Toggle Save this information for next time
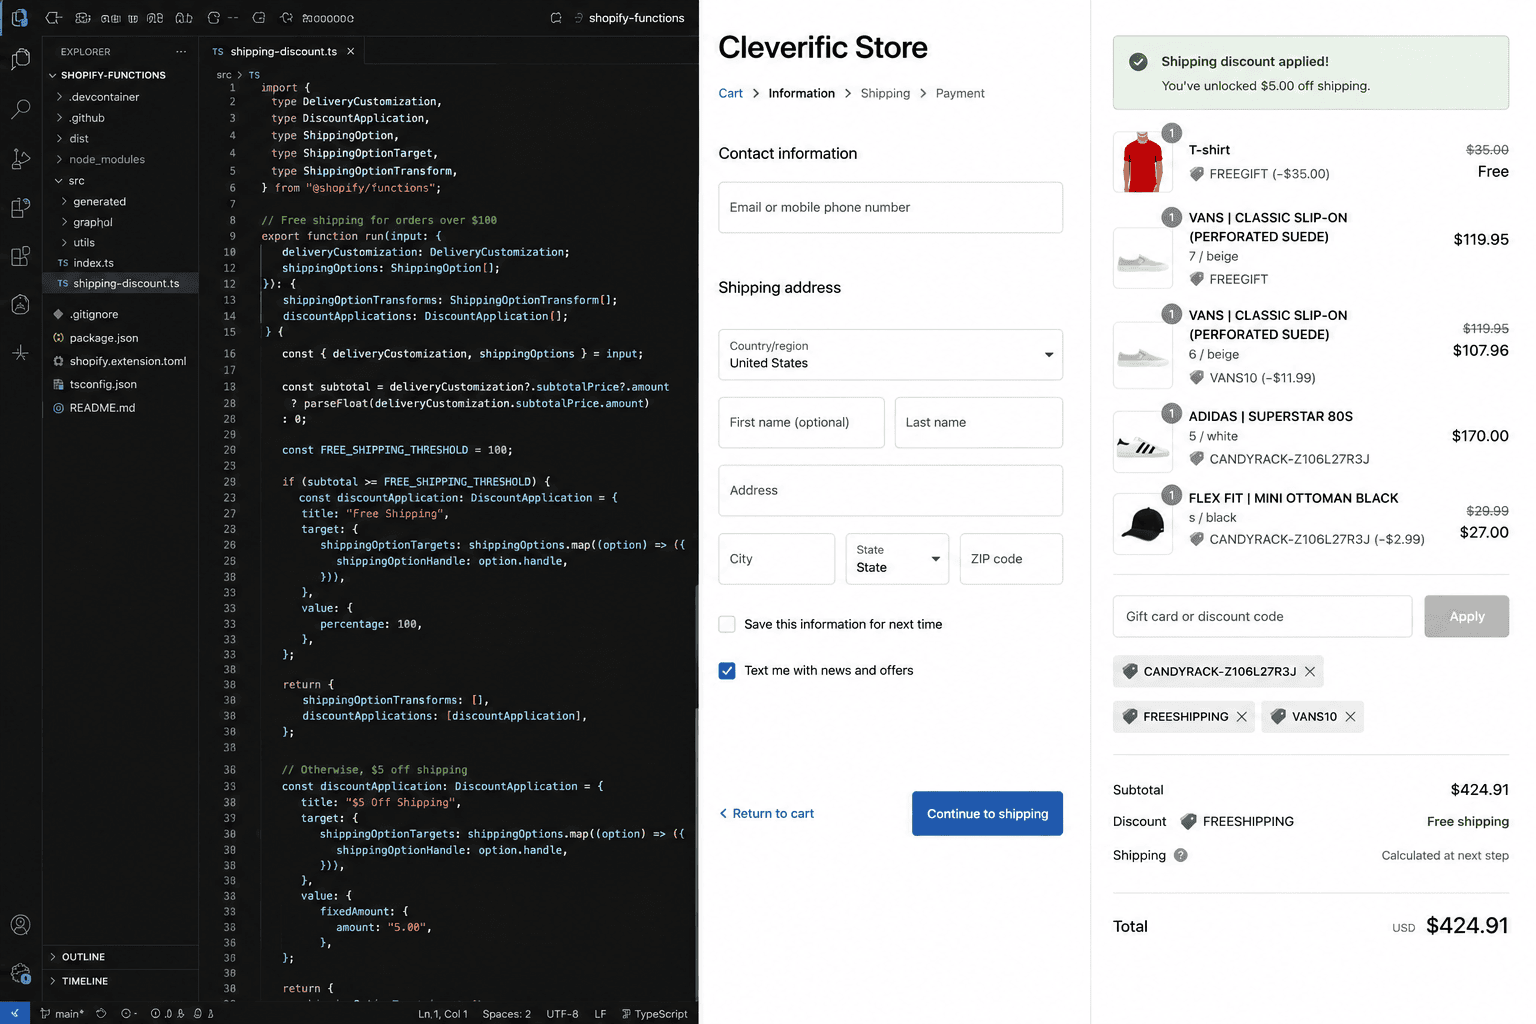This screenshot has width=1536, height=1024. coord(727,624)
